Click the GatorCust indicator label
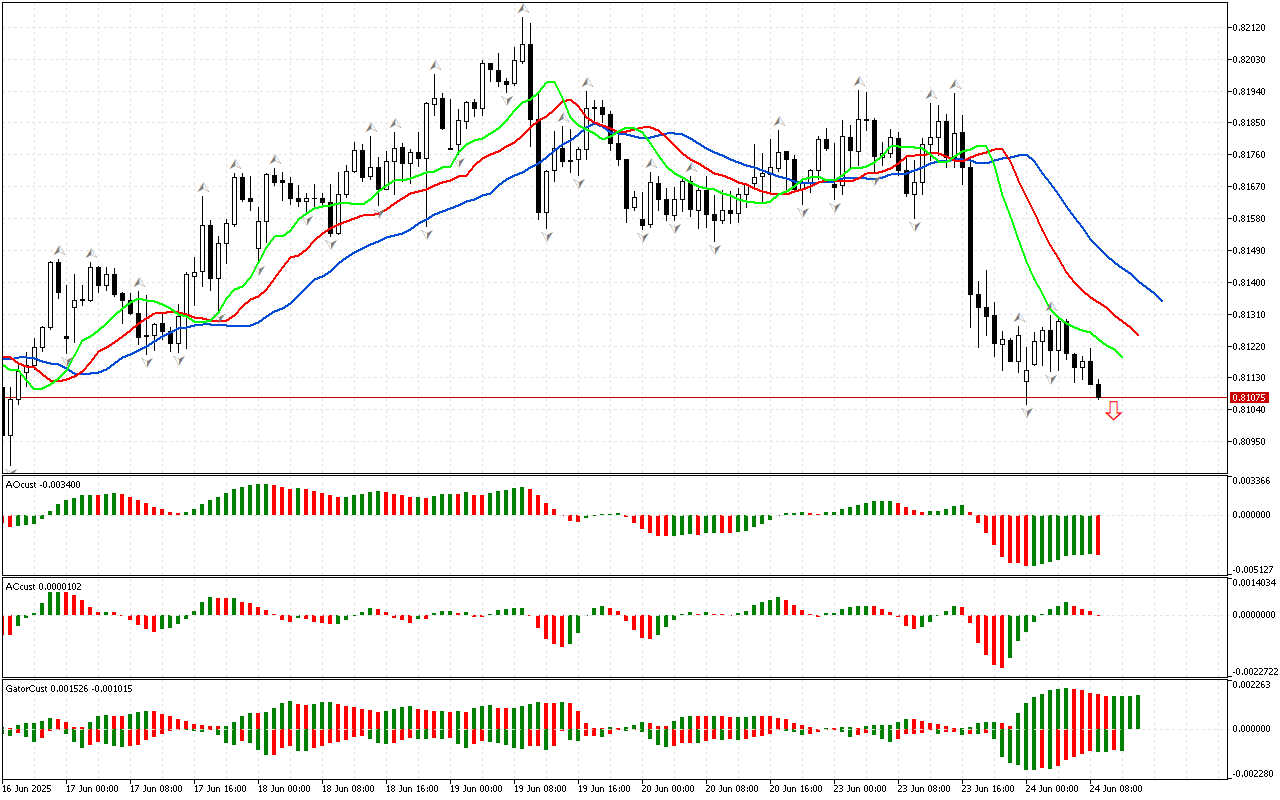The image size is (1280, 800). tap(68, 689)
